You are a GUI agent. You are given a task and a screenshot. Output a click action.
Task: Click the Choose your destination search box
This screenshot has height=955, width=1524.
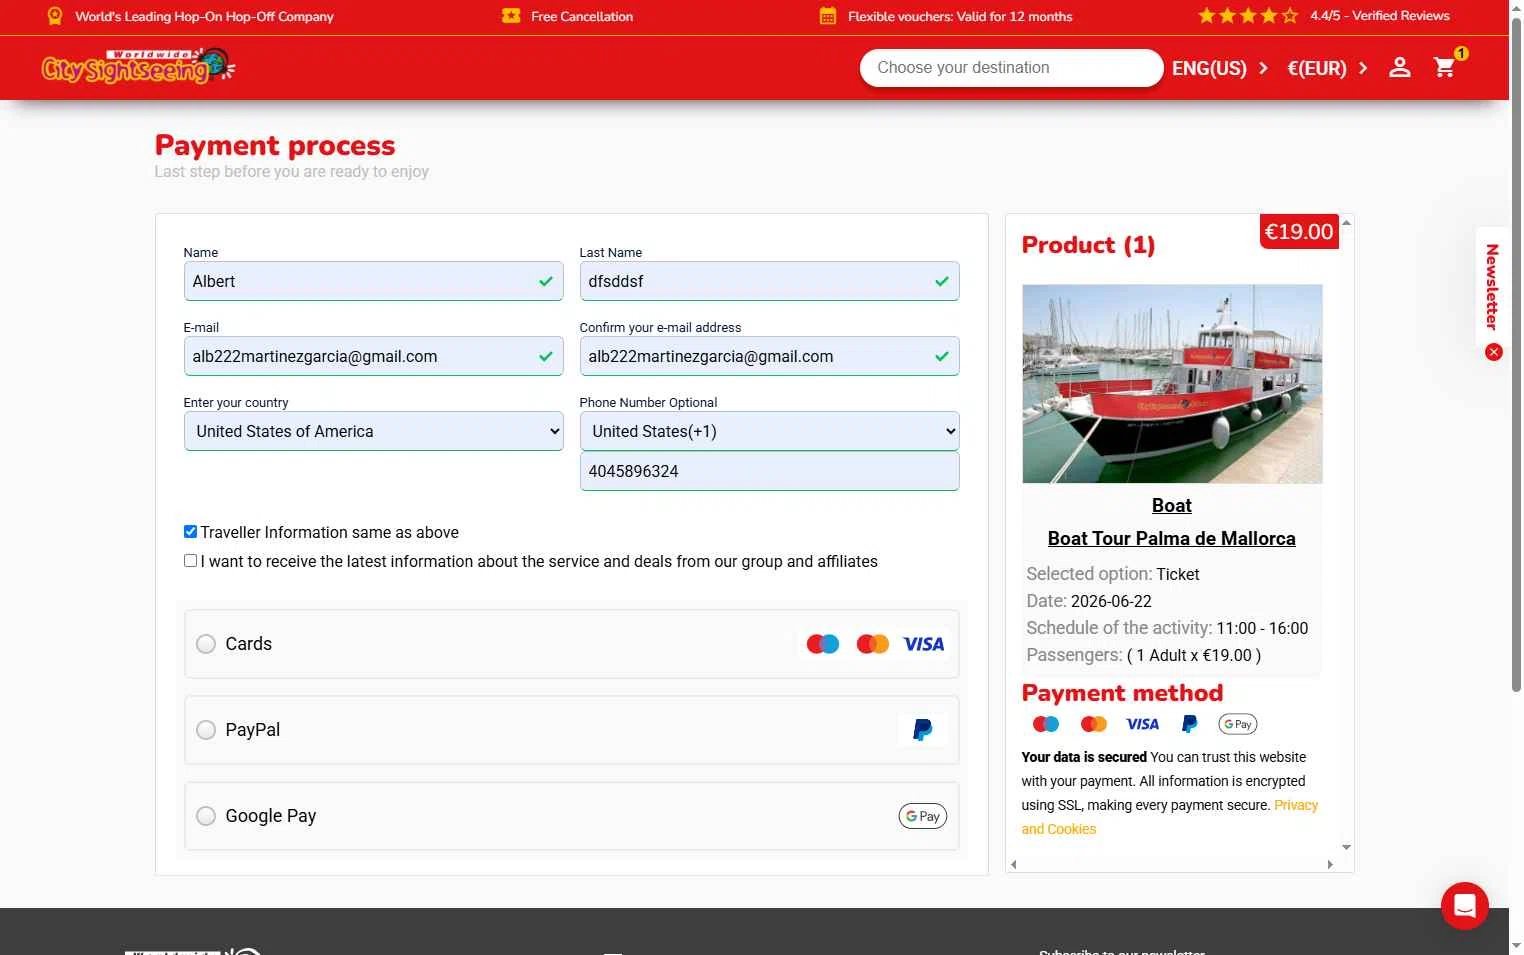click(1011, 68)
